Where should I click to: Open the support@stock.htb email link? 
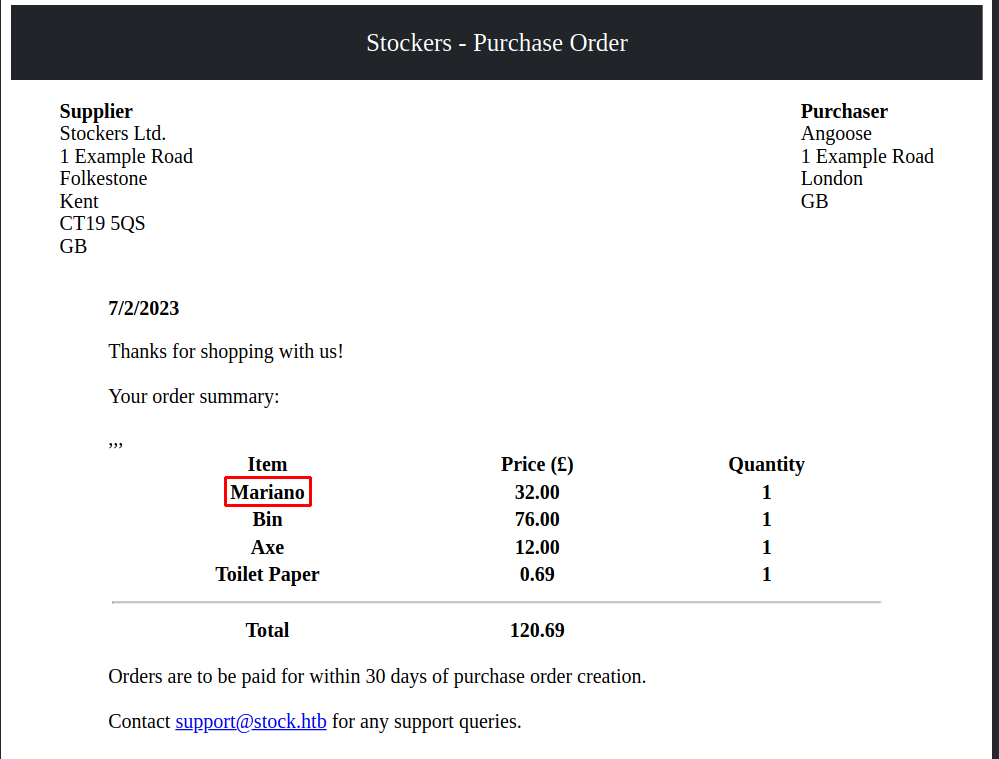click(x=251, y=721)
